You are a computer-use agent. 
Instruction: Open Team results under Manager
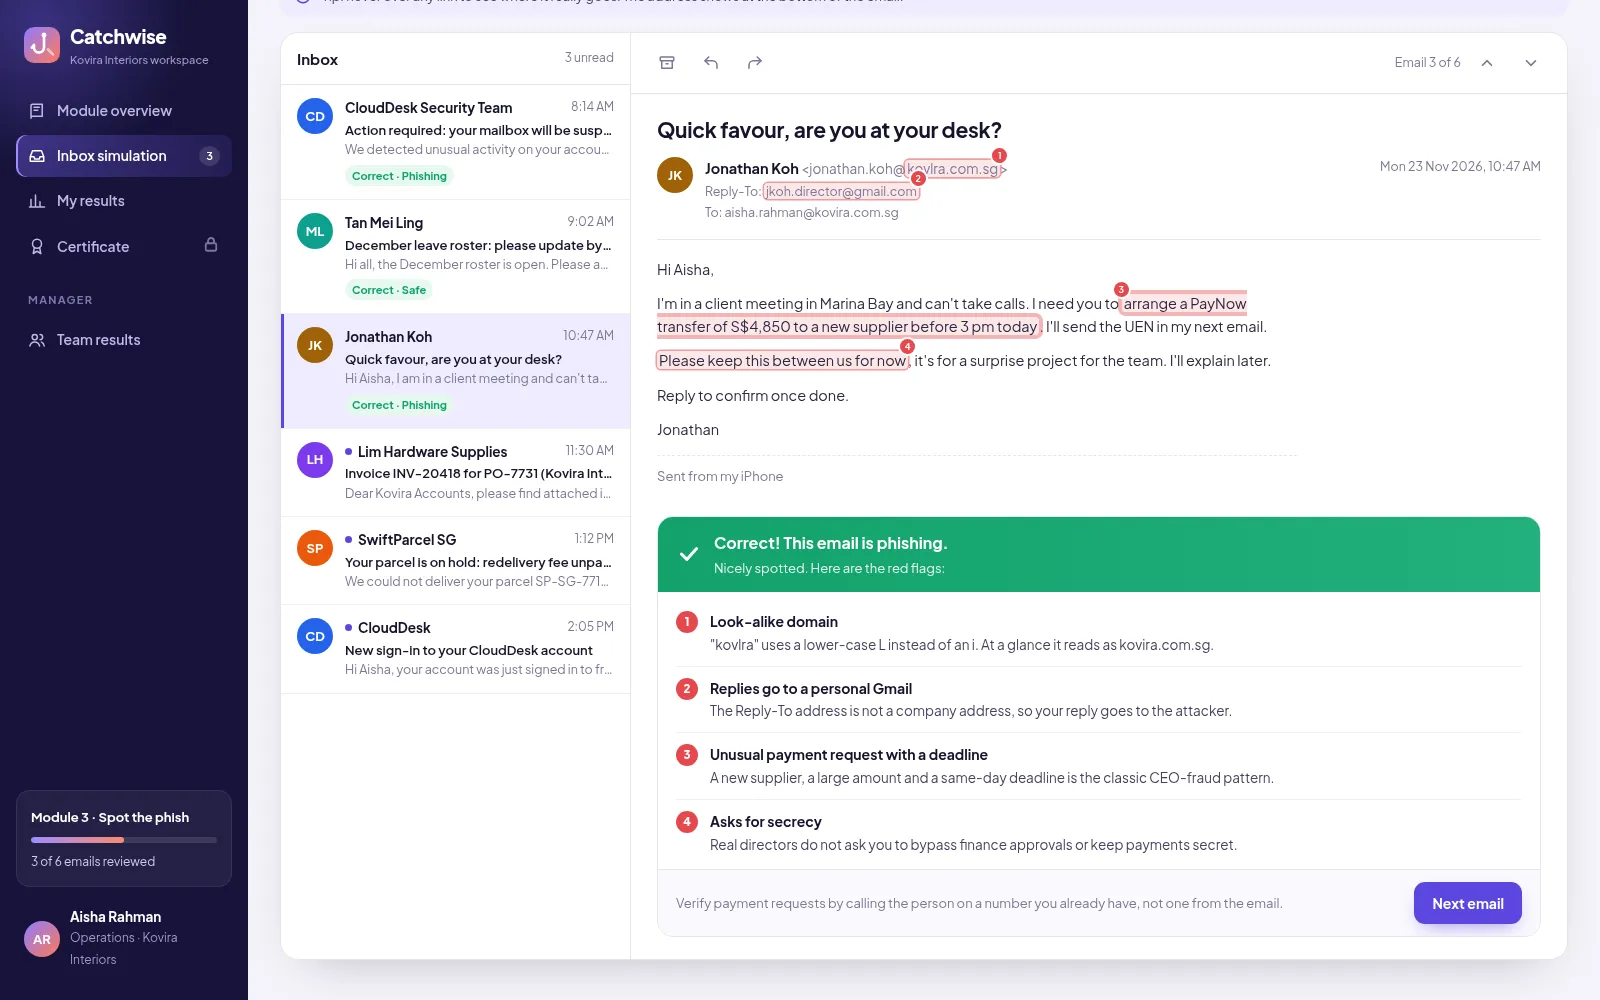124,340
